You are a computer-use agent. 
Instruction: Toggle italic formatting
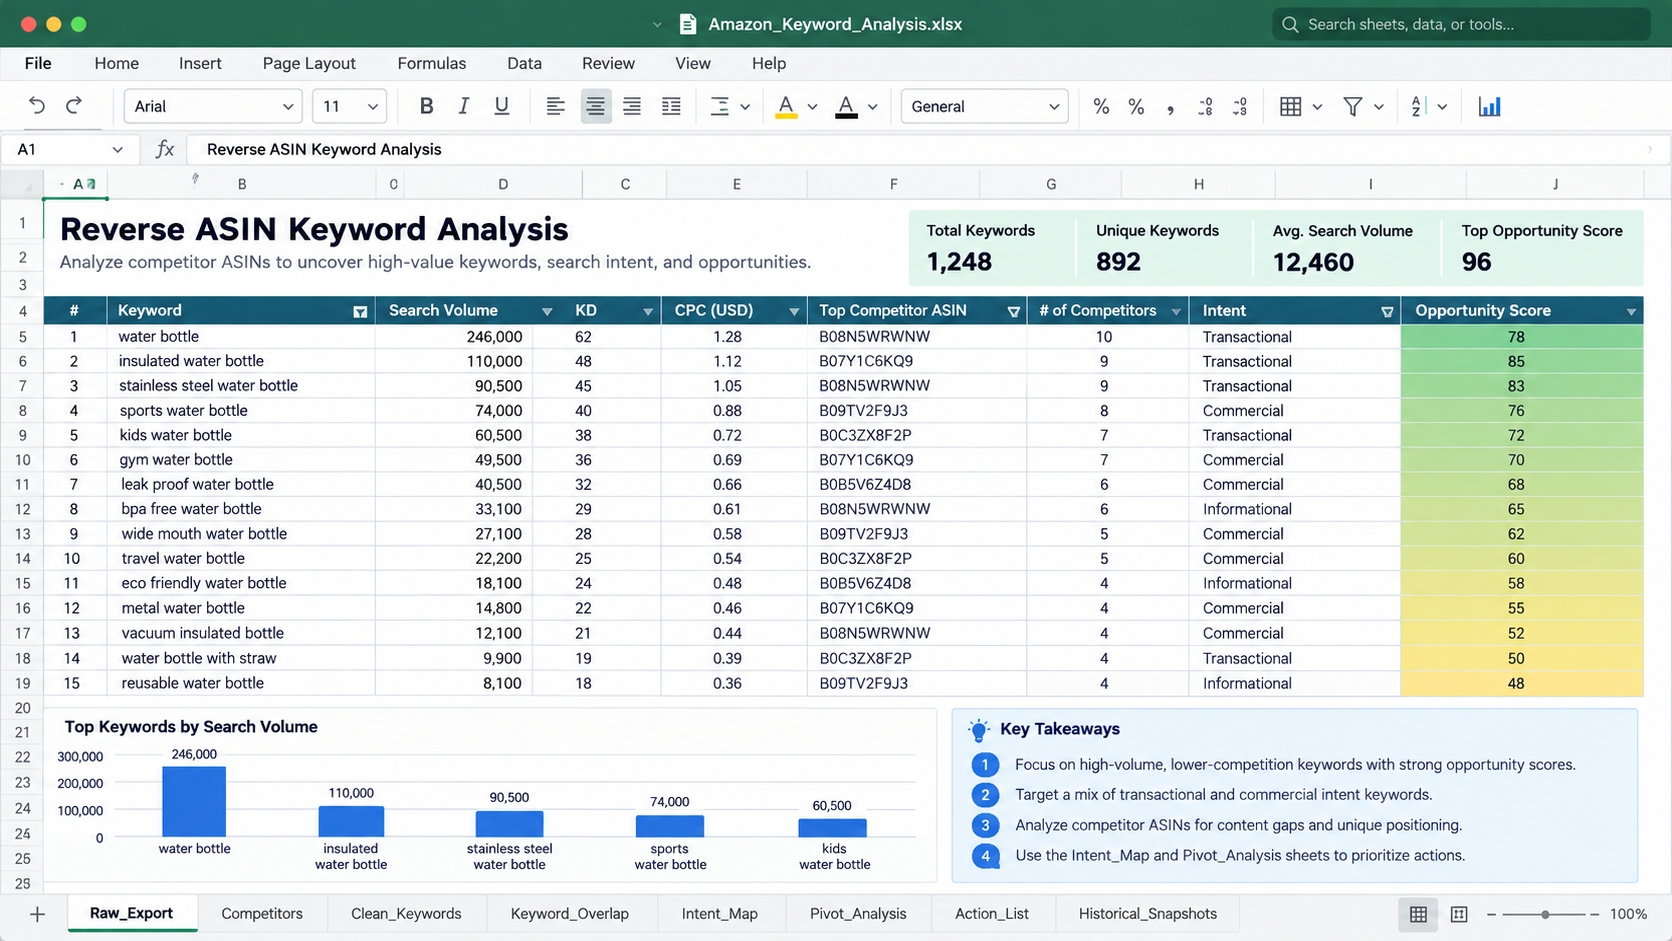(x=463, y=106)
